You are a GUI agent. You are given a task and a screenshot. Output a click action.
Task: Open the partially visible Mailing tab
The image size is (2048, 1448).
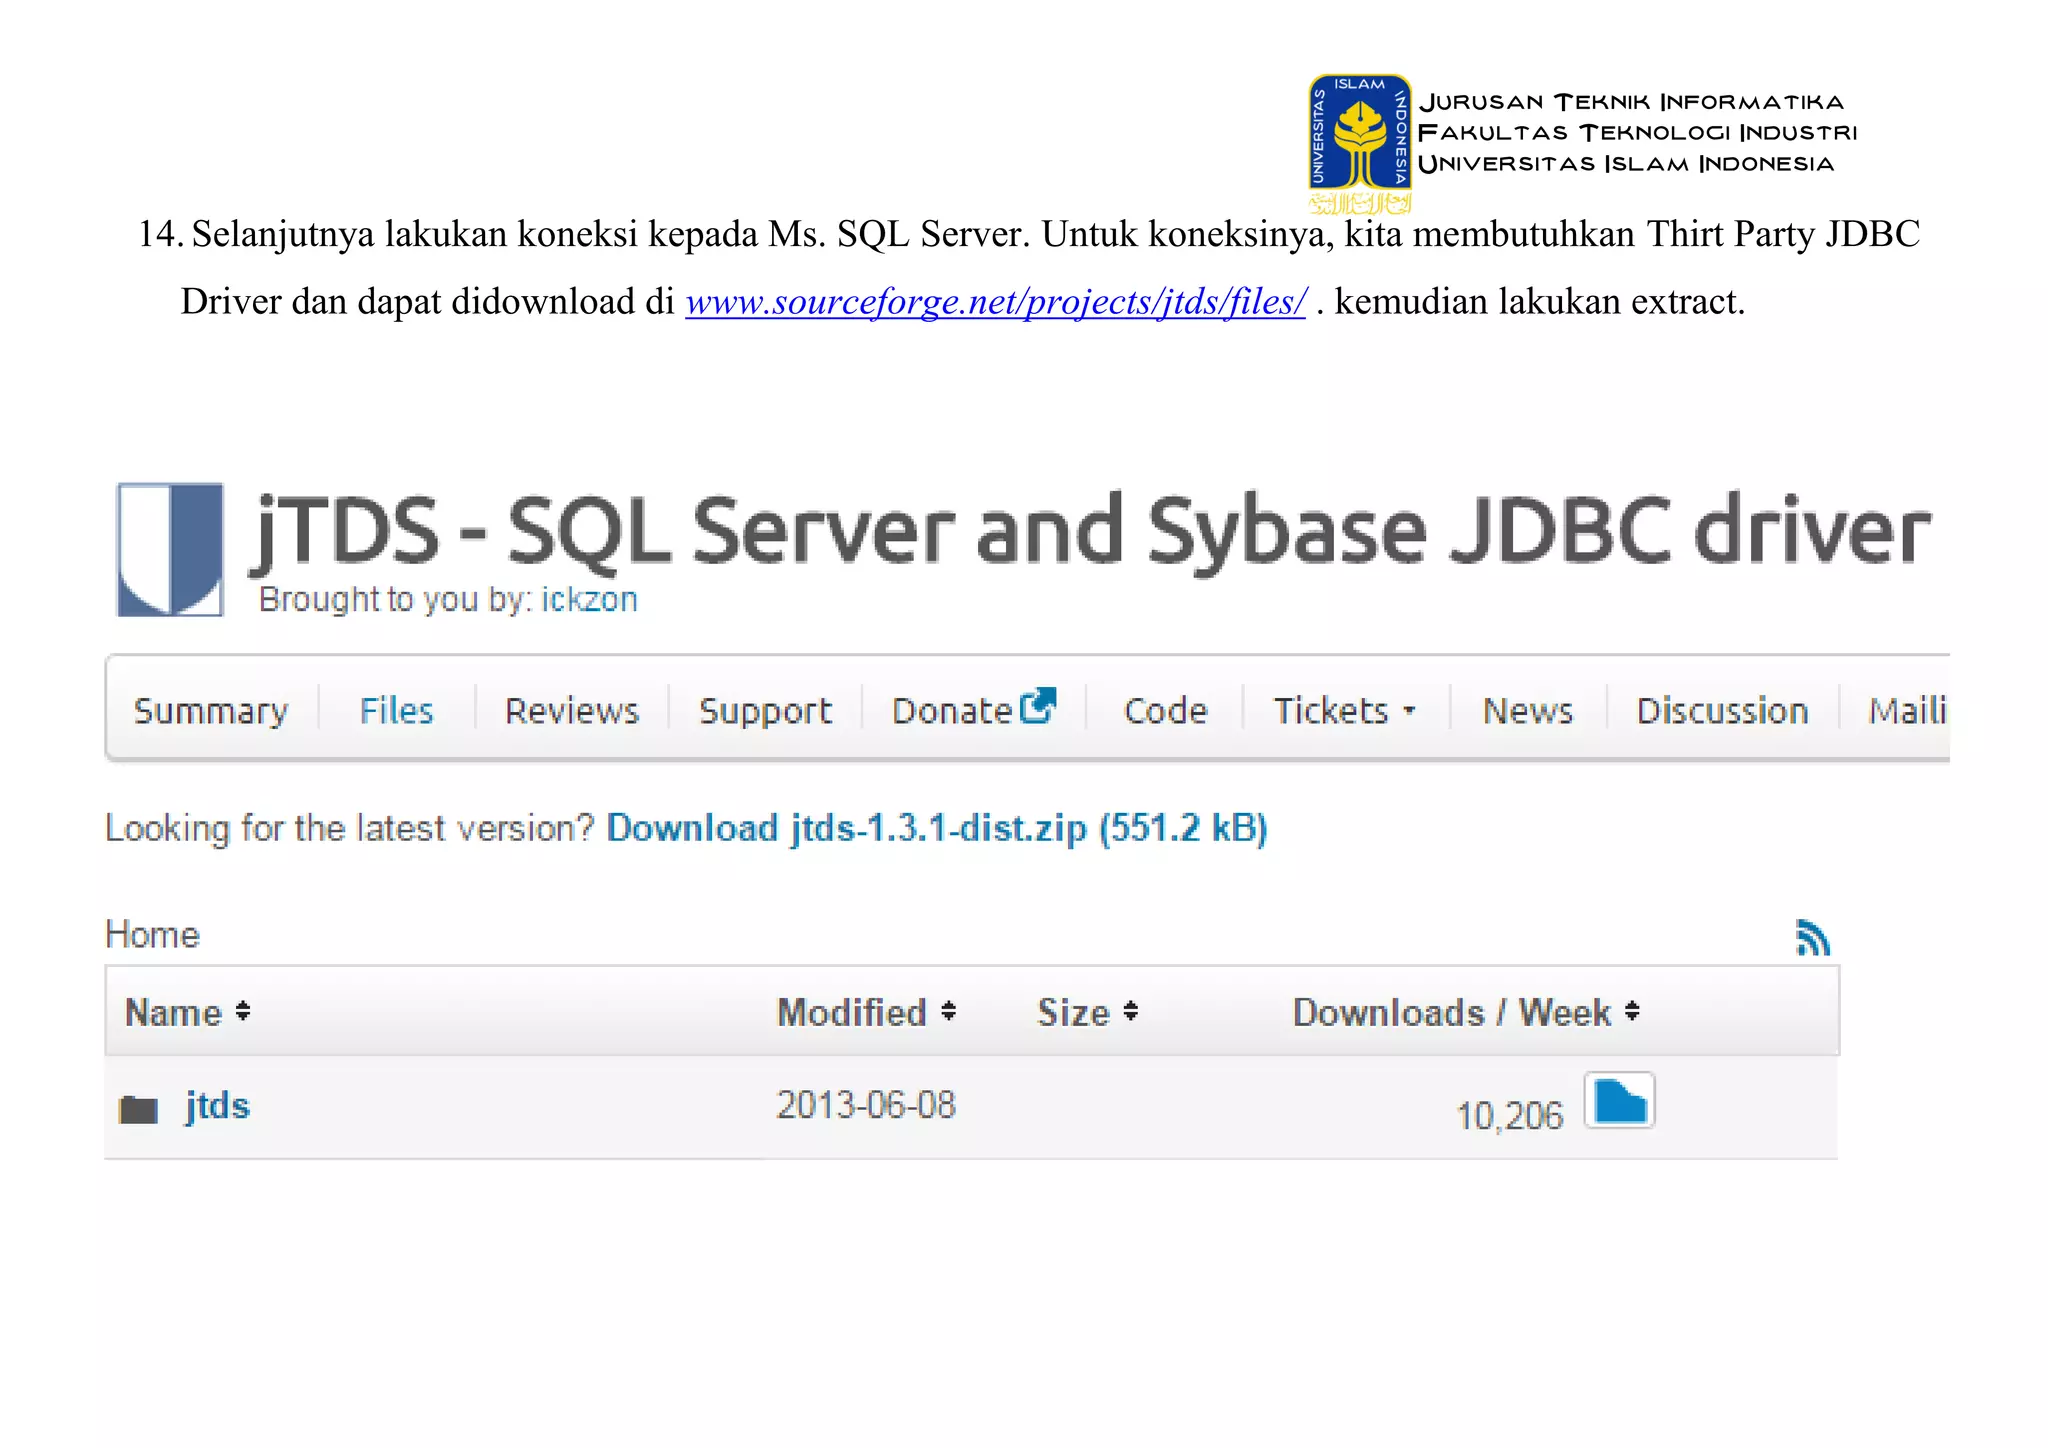(x=1908, y=710)
